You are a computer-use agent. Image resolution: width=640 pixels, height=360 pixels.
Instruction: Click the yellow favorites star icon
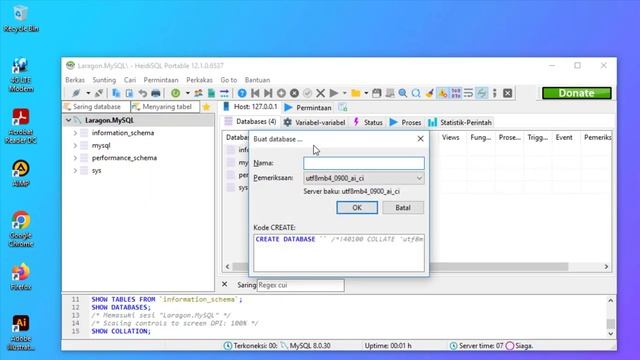pos(207,107)
